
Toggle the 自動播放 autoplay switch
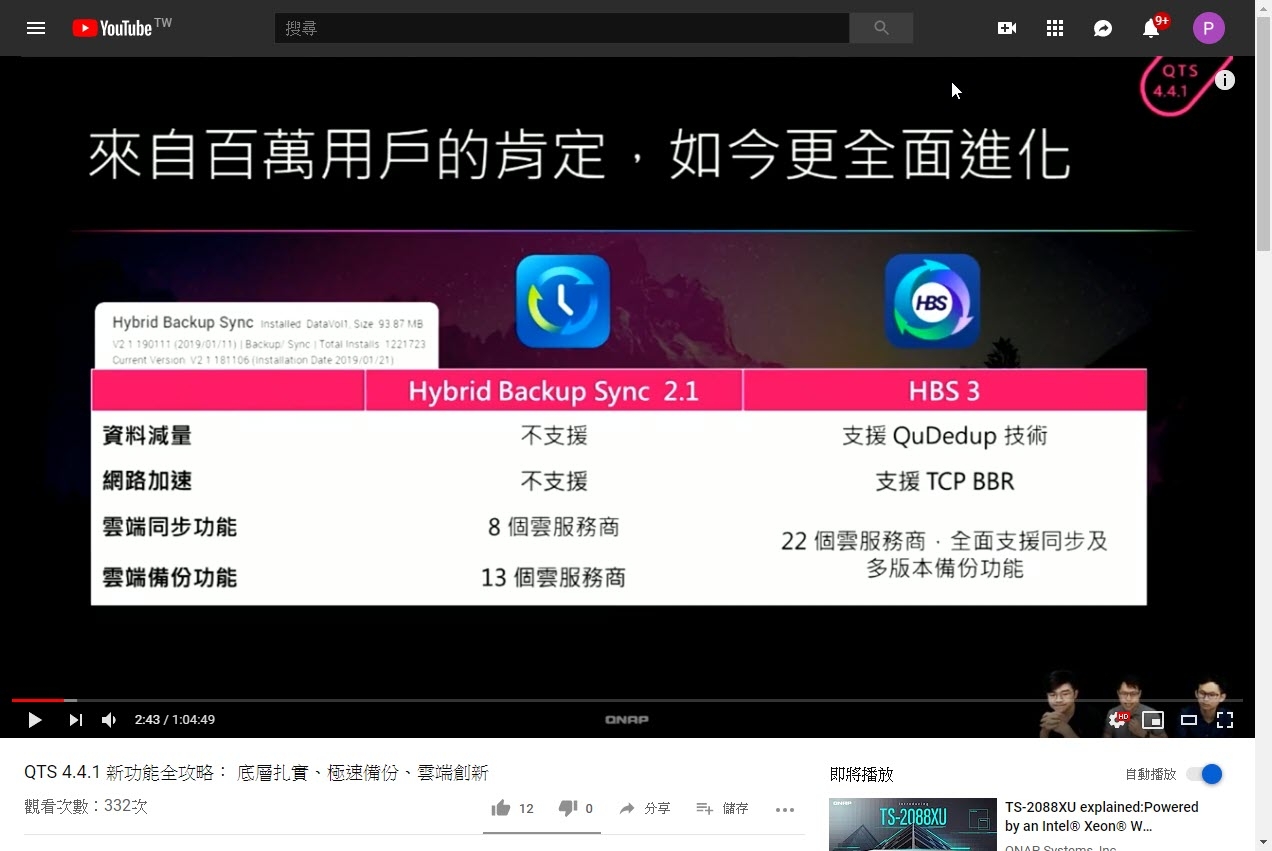(x=1204, y=774)
